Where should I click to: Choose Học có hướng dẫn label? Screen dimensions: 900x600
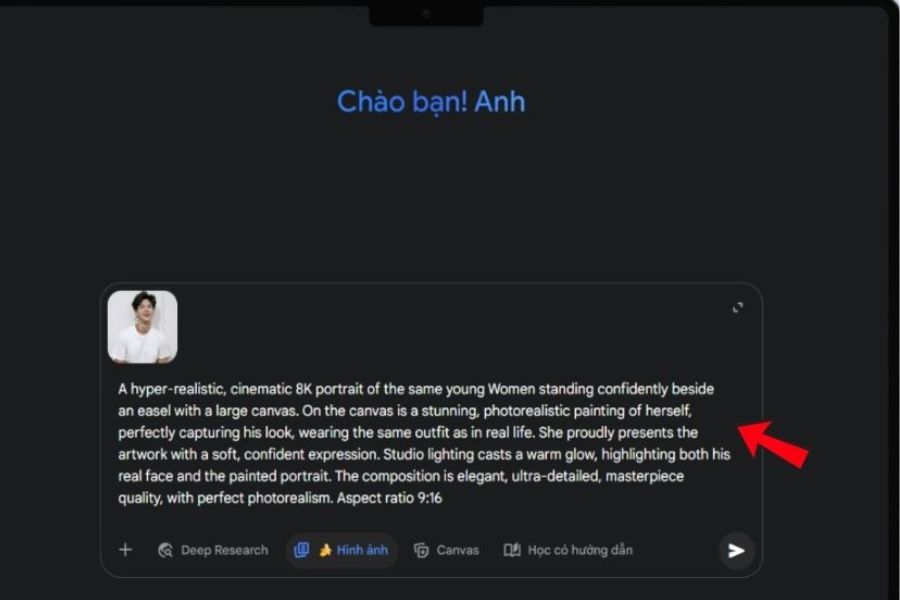pyautogui.click(x=580, y=550)
